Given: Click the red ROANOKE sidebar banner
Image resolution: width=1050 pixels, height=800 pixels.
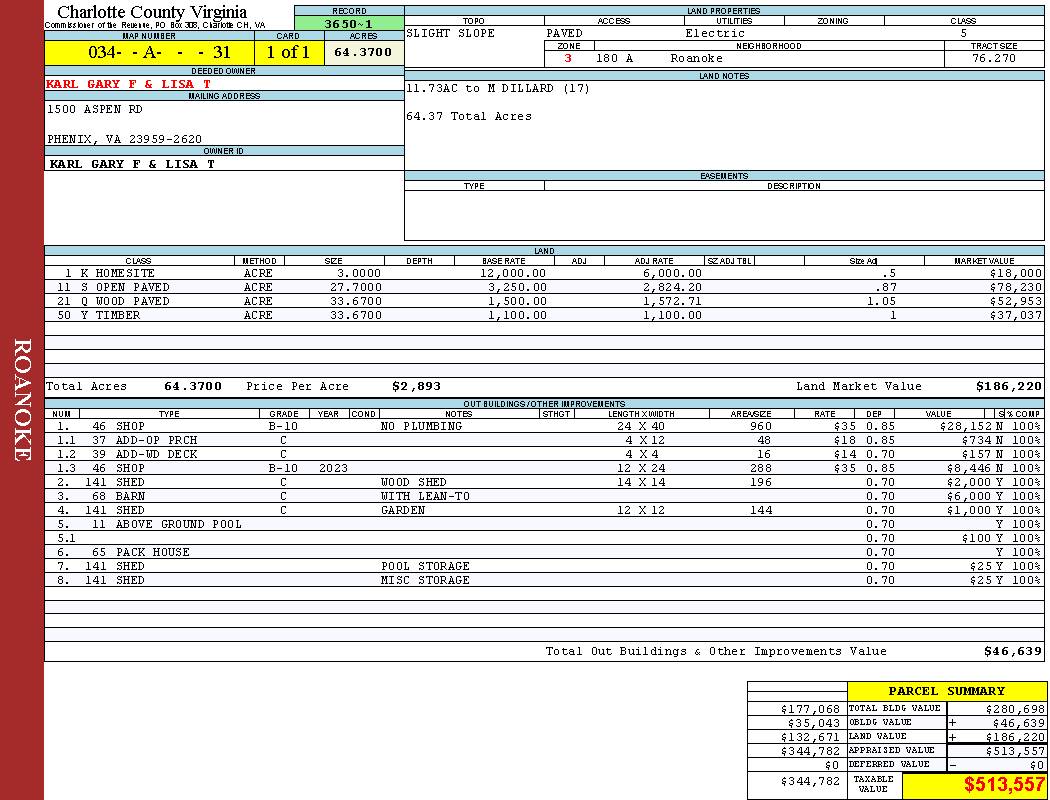Looking at the screenshot, I should (22, 400).
